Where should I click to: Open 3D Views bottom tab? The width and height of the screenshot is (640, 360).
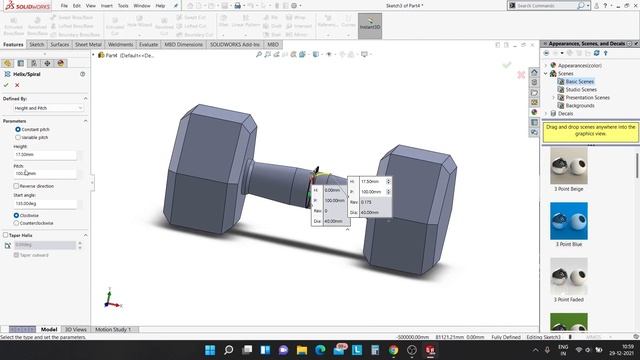coord(76,329)
